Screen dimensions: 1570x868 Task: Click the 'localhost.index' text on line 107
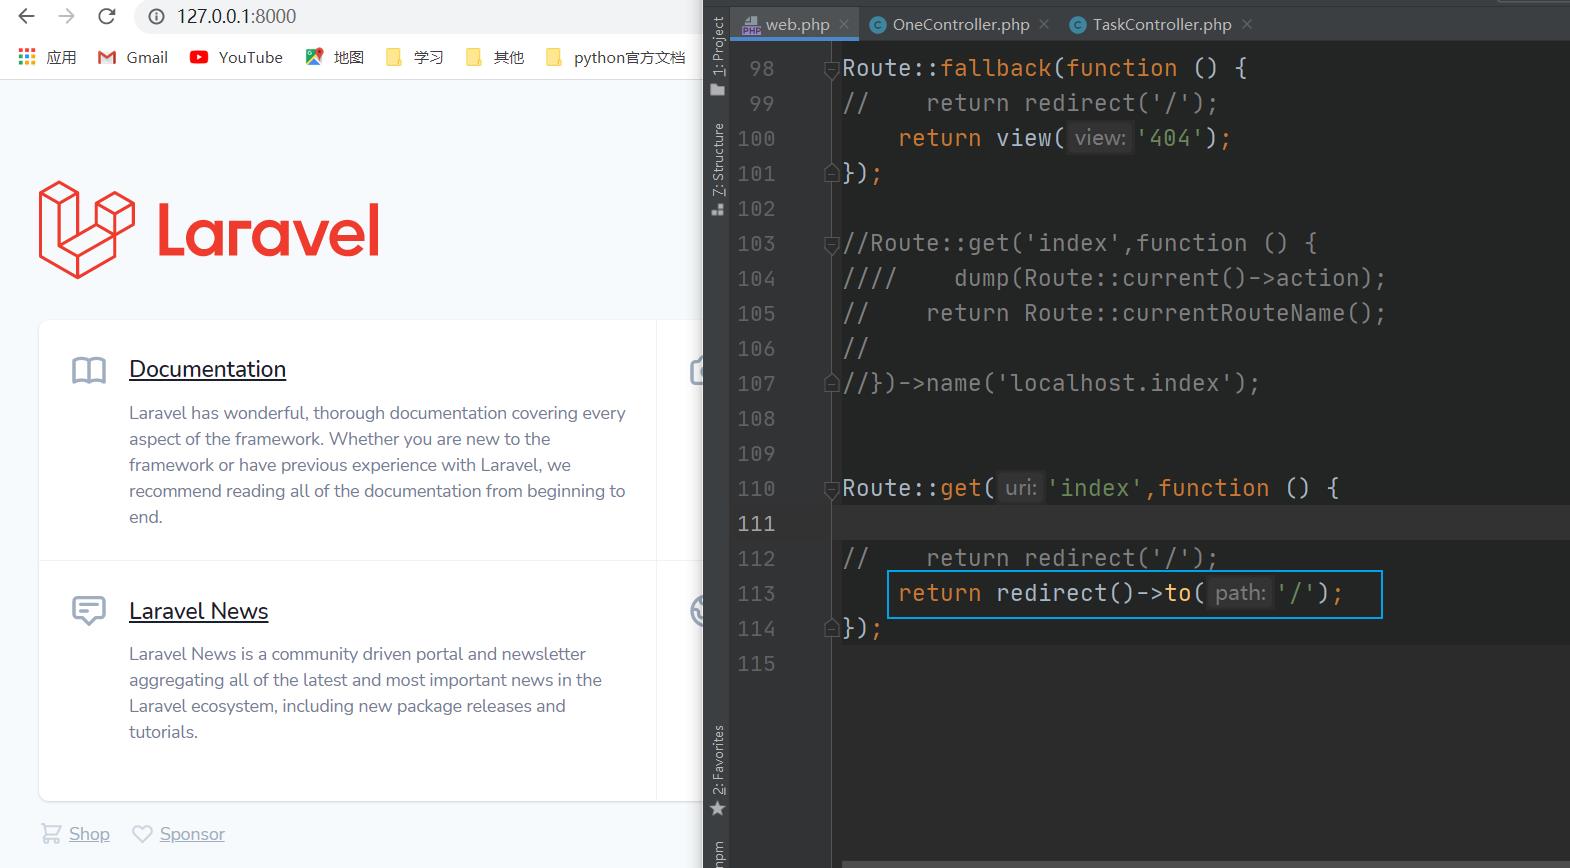click(x=1115, y=383)
